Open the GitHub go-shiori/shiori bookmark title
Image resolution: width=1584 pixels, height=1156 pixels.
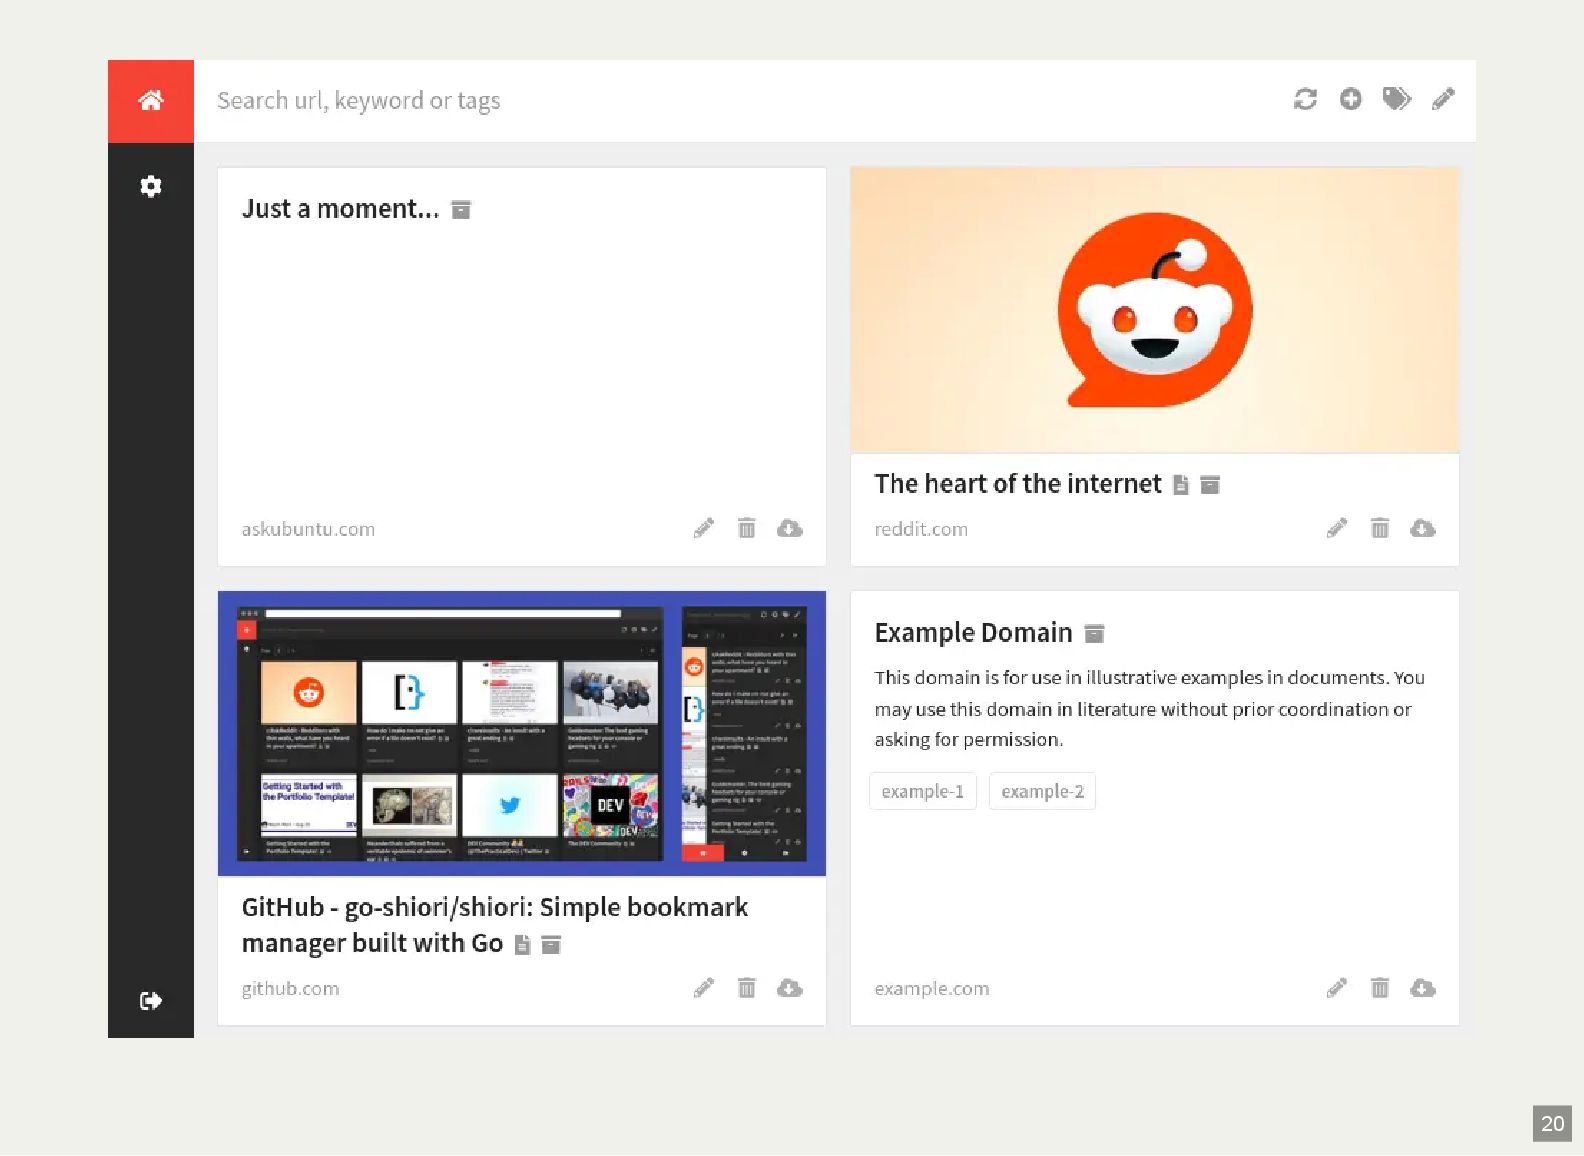point(495,925)
